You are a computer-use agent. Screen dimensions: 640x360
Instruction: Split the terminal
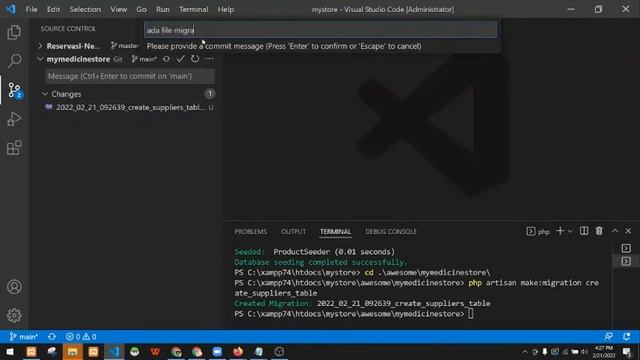click(584, 231)
